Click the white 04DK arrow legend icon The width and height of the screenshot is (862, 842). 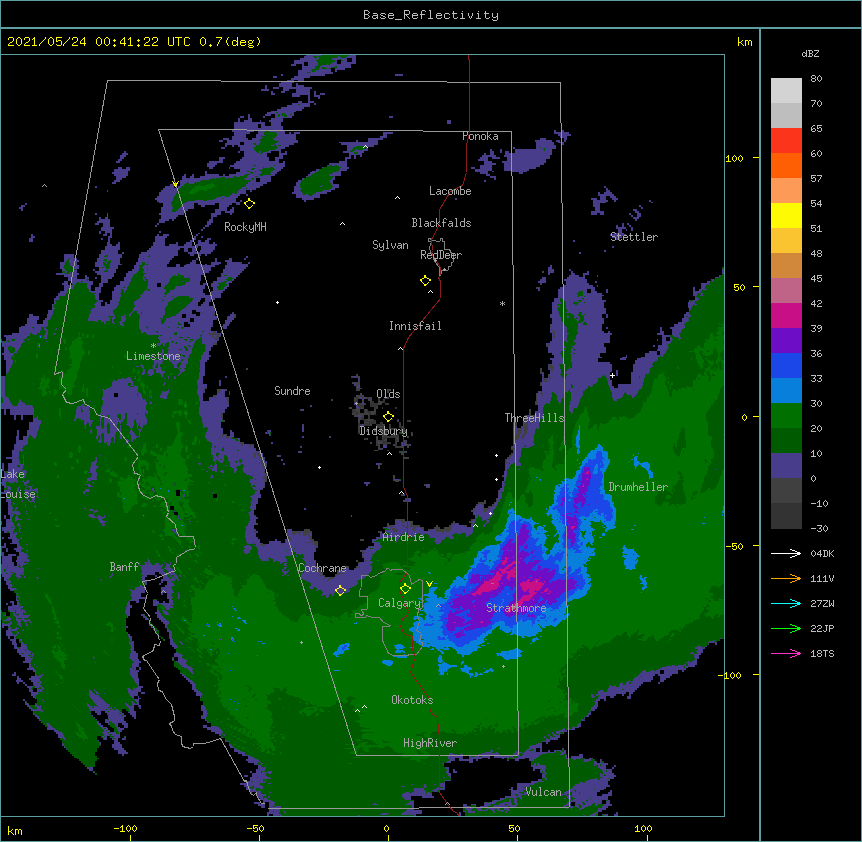pyautogui.click(x=786, y=553)
